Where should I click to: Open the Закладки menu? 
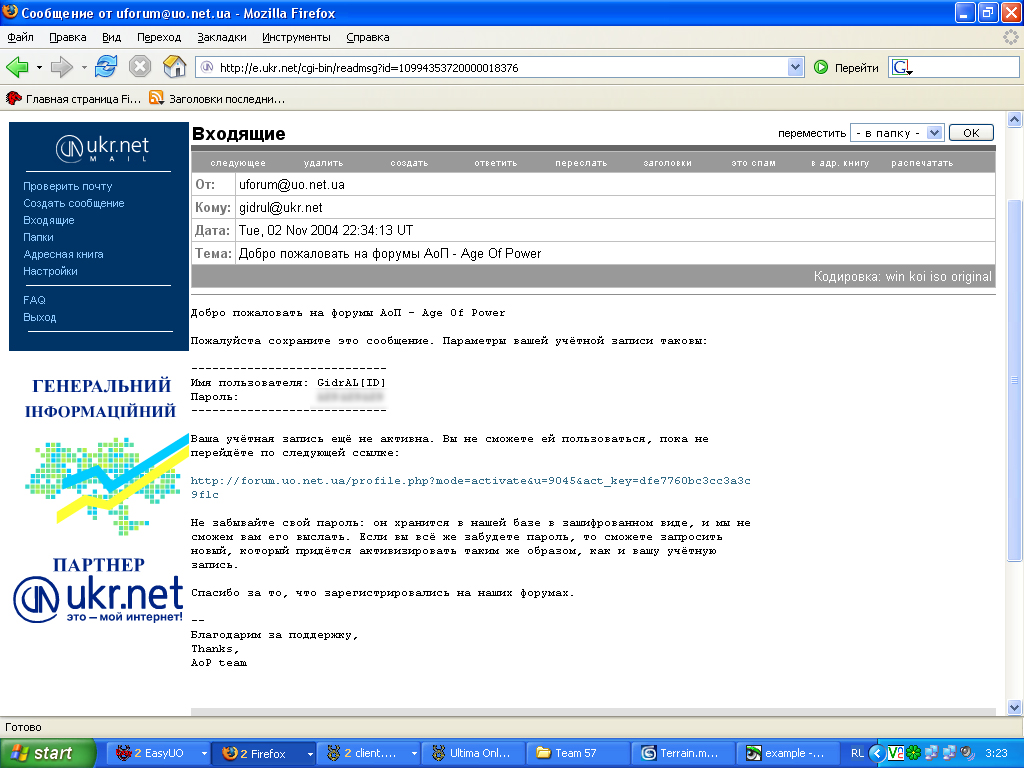click(x=221, y=37)
